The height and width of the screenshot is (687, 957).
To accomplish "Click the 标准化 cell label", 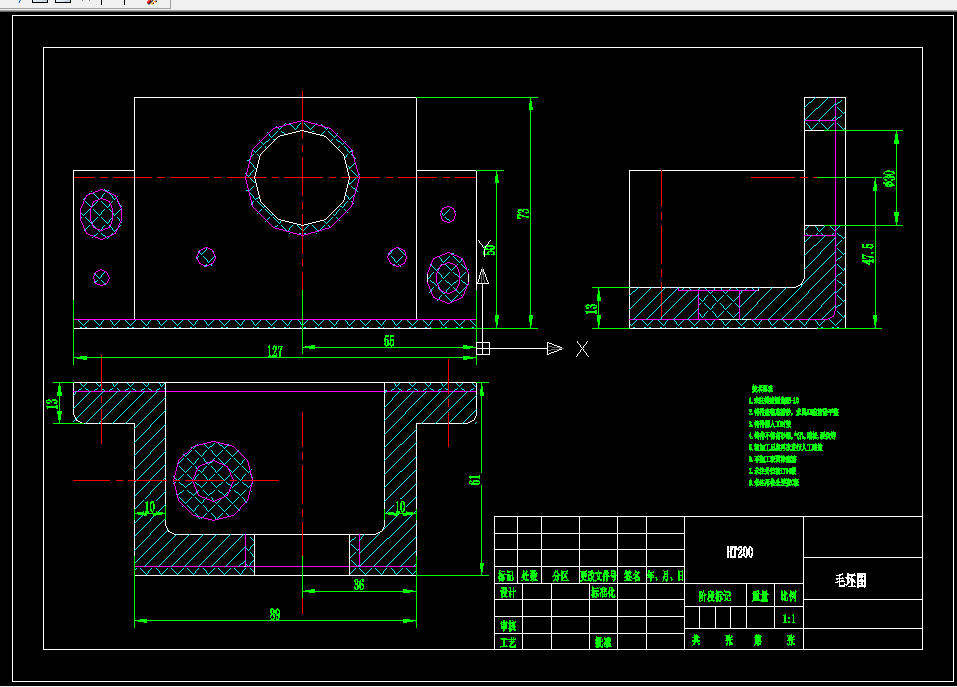I will point(603,592).
